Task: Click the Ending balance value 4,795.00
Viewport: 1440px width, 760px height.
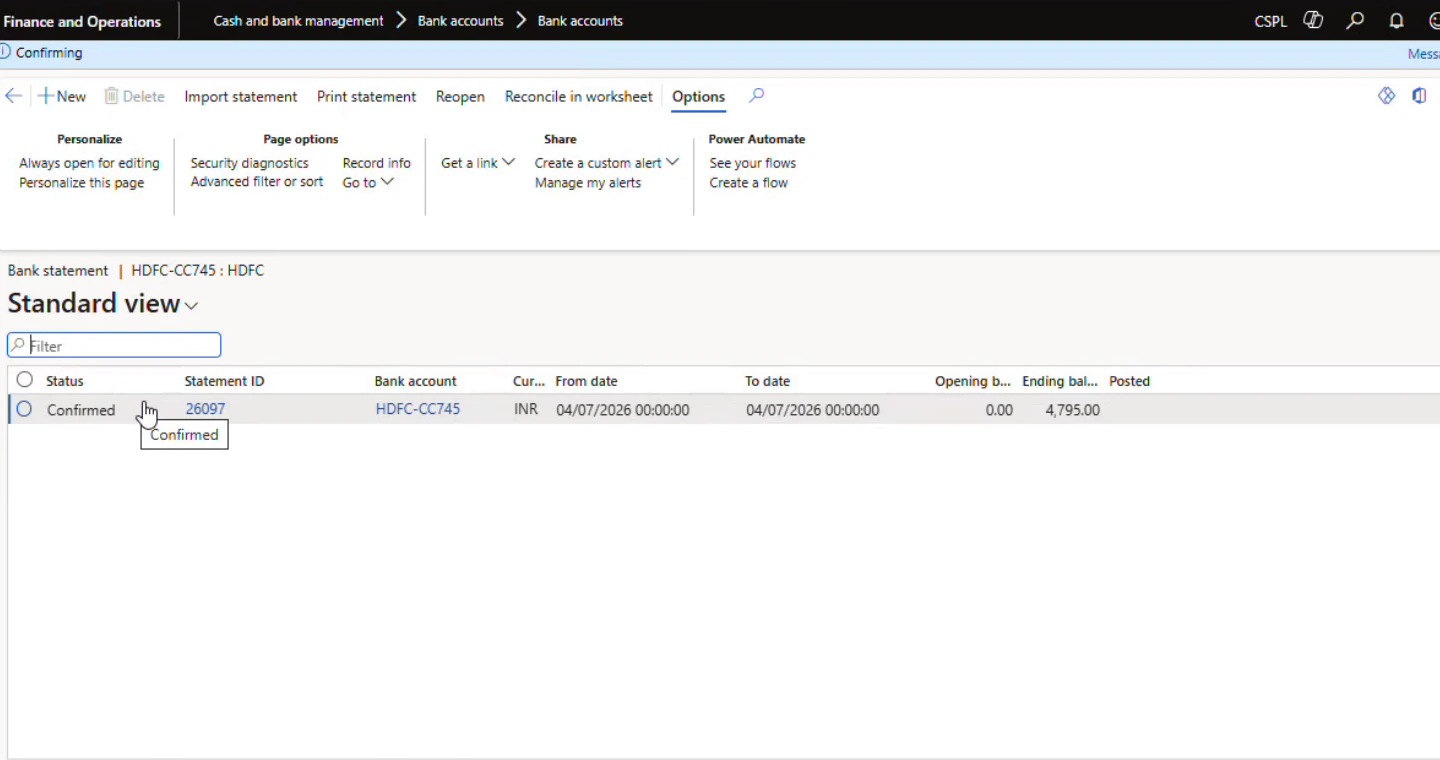Action: click(x=1072, y=409)
